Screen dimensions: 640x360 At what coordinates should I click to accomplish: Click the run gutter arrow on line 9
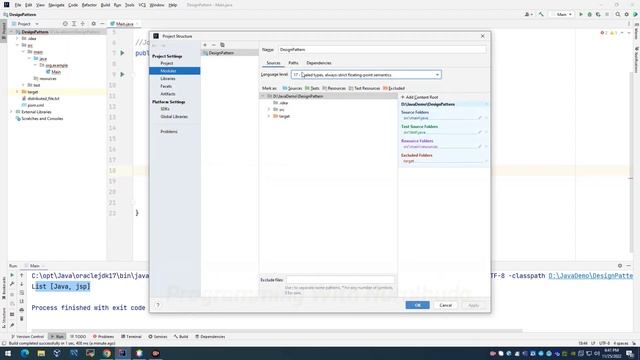click(122, 74)
